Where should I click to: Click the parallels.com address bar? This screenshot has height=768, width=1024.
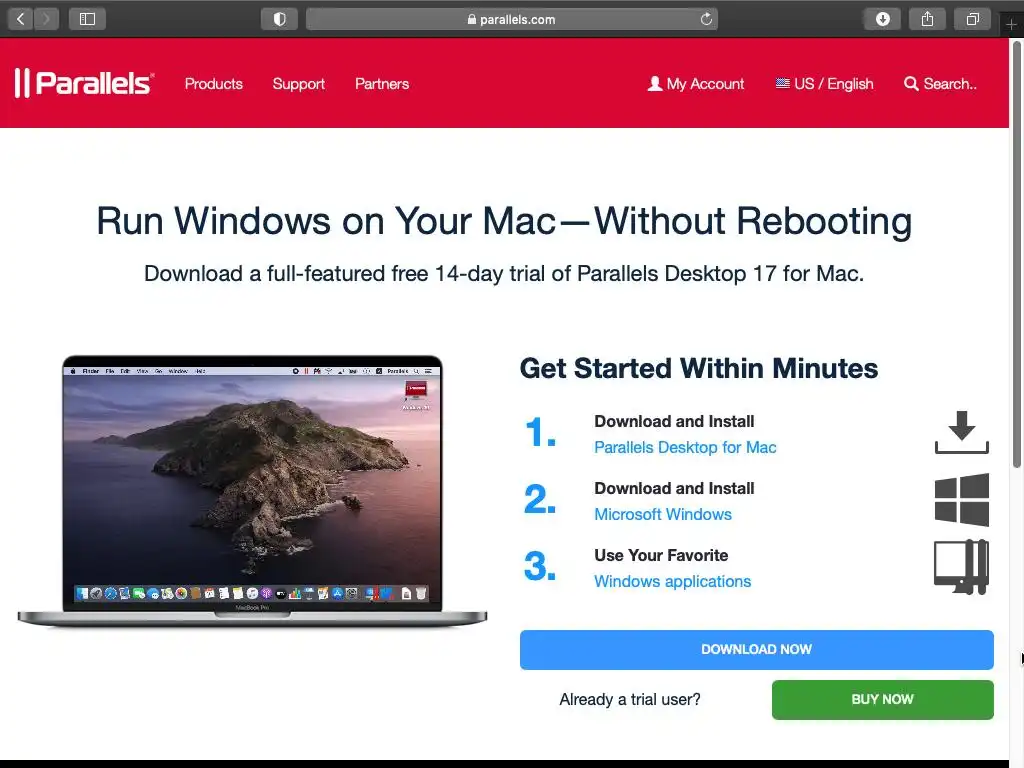tap(511, 19)
